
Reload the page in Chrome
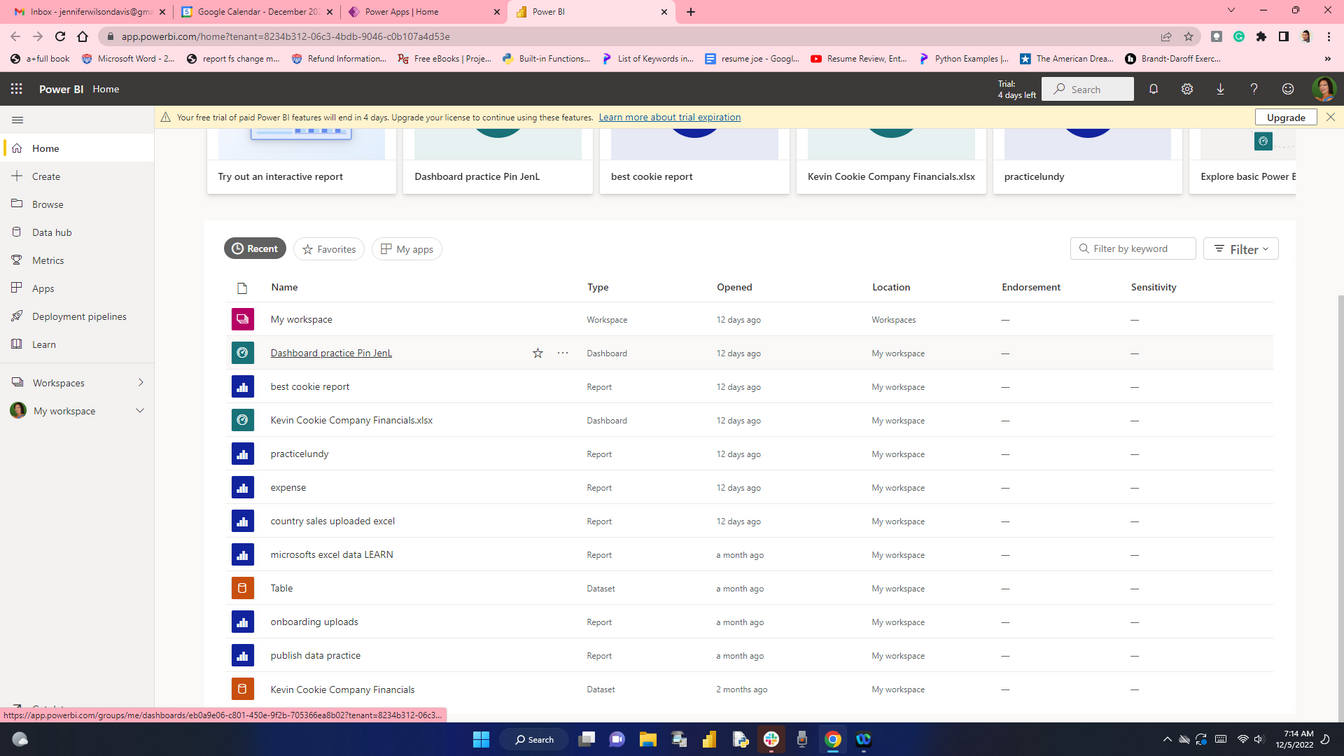[x=60, y=37]
